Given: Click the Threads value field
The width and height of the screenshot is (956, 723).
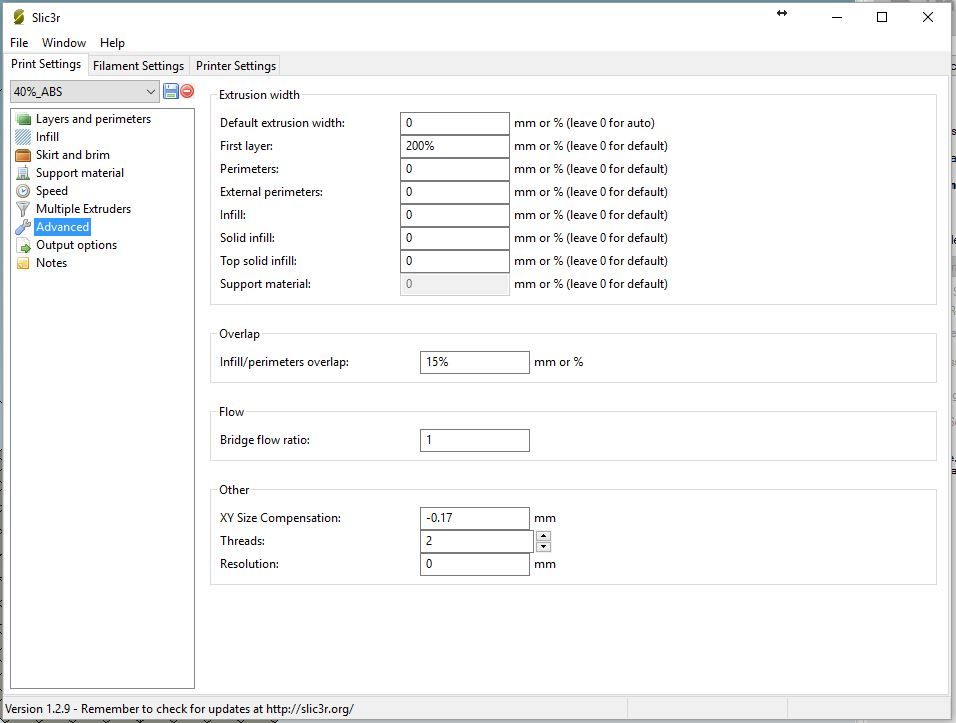Looking at the screenshot, I should point(477,541).
